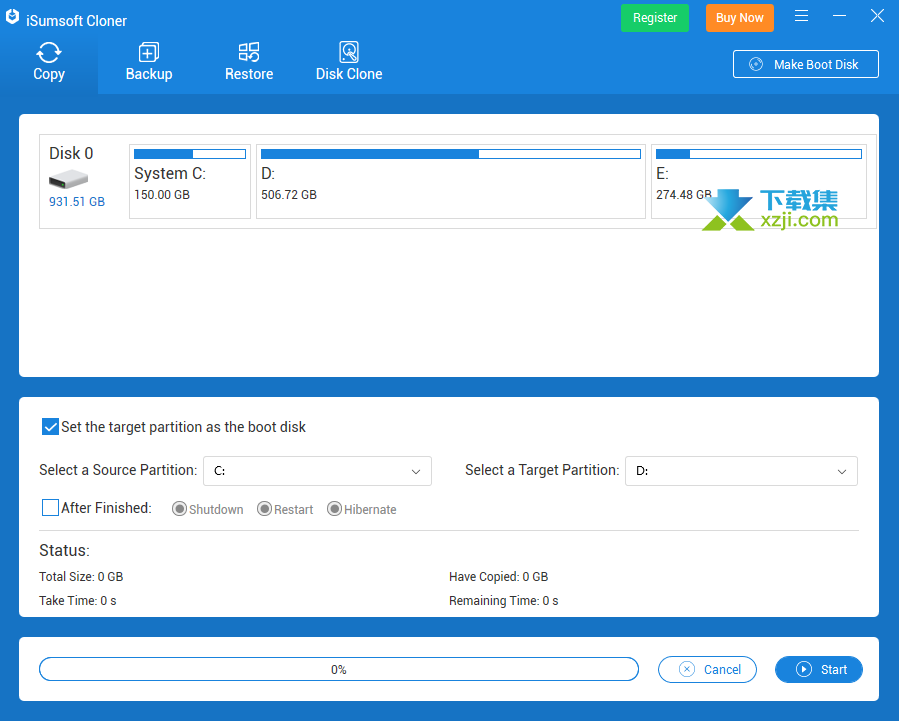Uncheck Set target partition as boot disk
This screenshot has height=721, width=899.
[x=50, y=427]
